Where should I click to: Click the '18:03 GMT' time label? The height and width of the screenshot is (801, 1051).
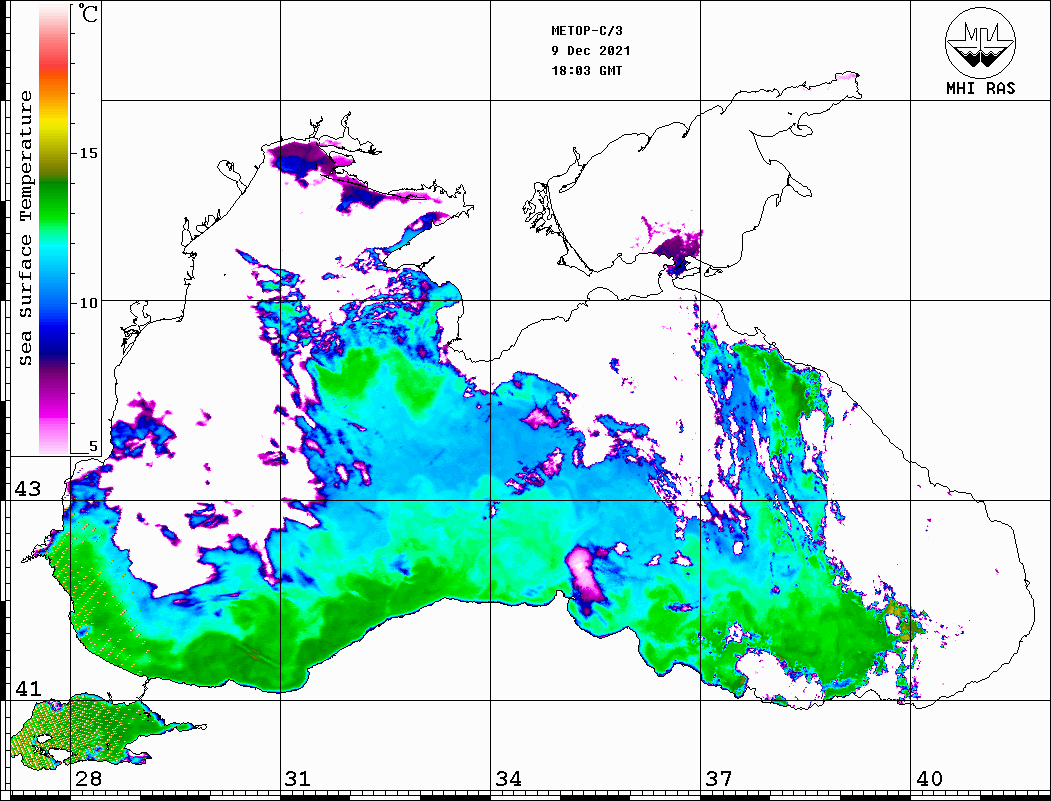pos(586,71)
